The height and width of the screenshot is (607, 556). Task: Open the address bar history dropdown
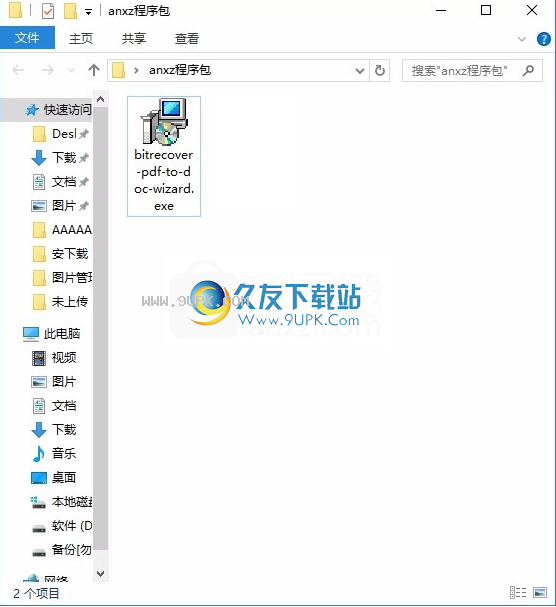pyautogui.click(x=360, y=71)
